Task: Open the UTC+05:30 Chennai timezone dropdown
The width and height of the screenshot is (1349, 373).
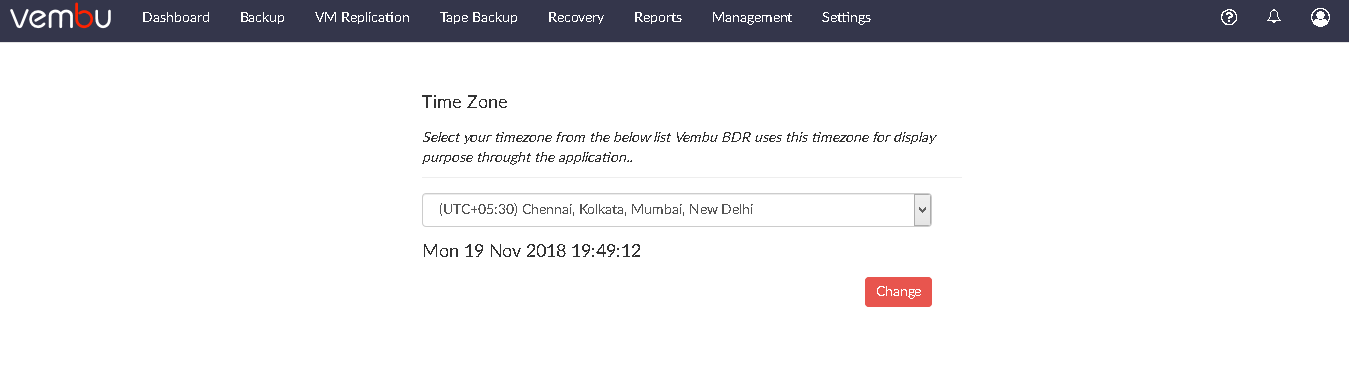Action: coord(677,210)
